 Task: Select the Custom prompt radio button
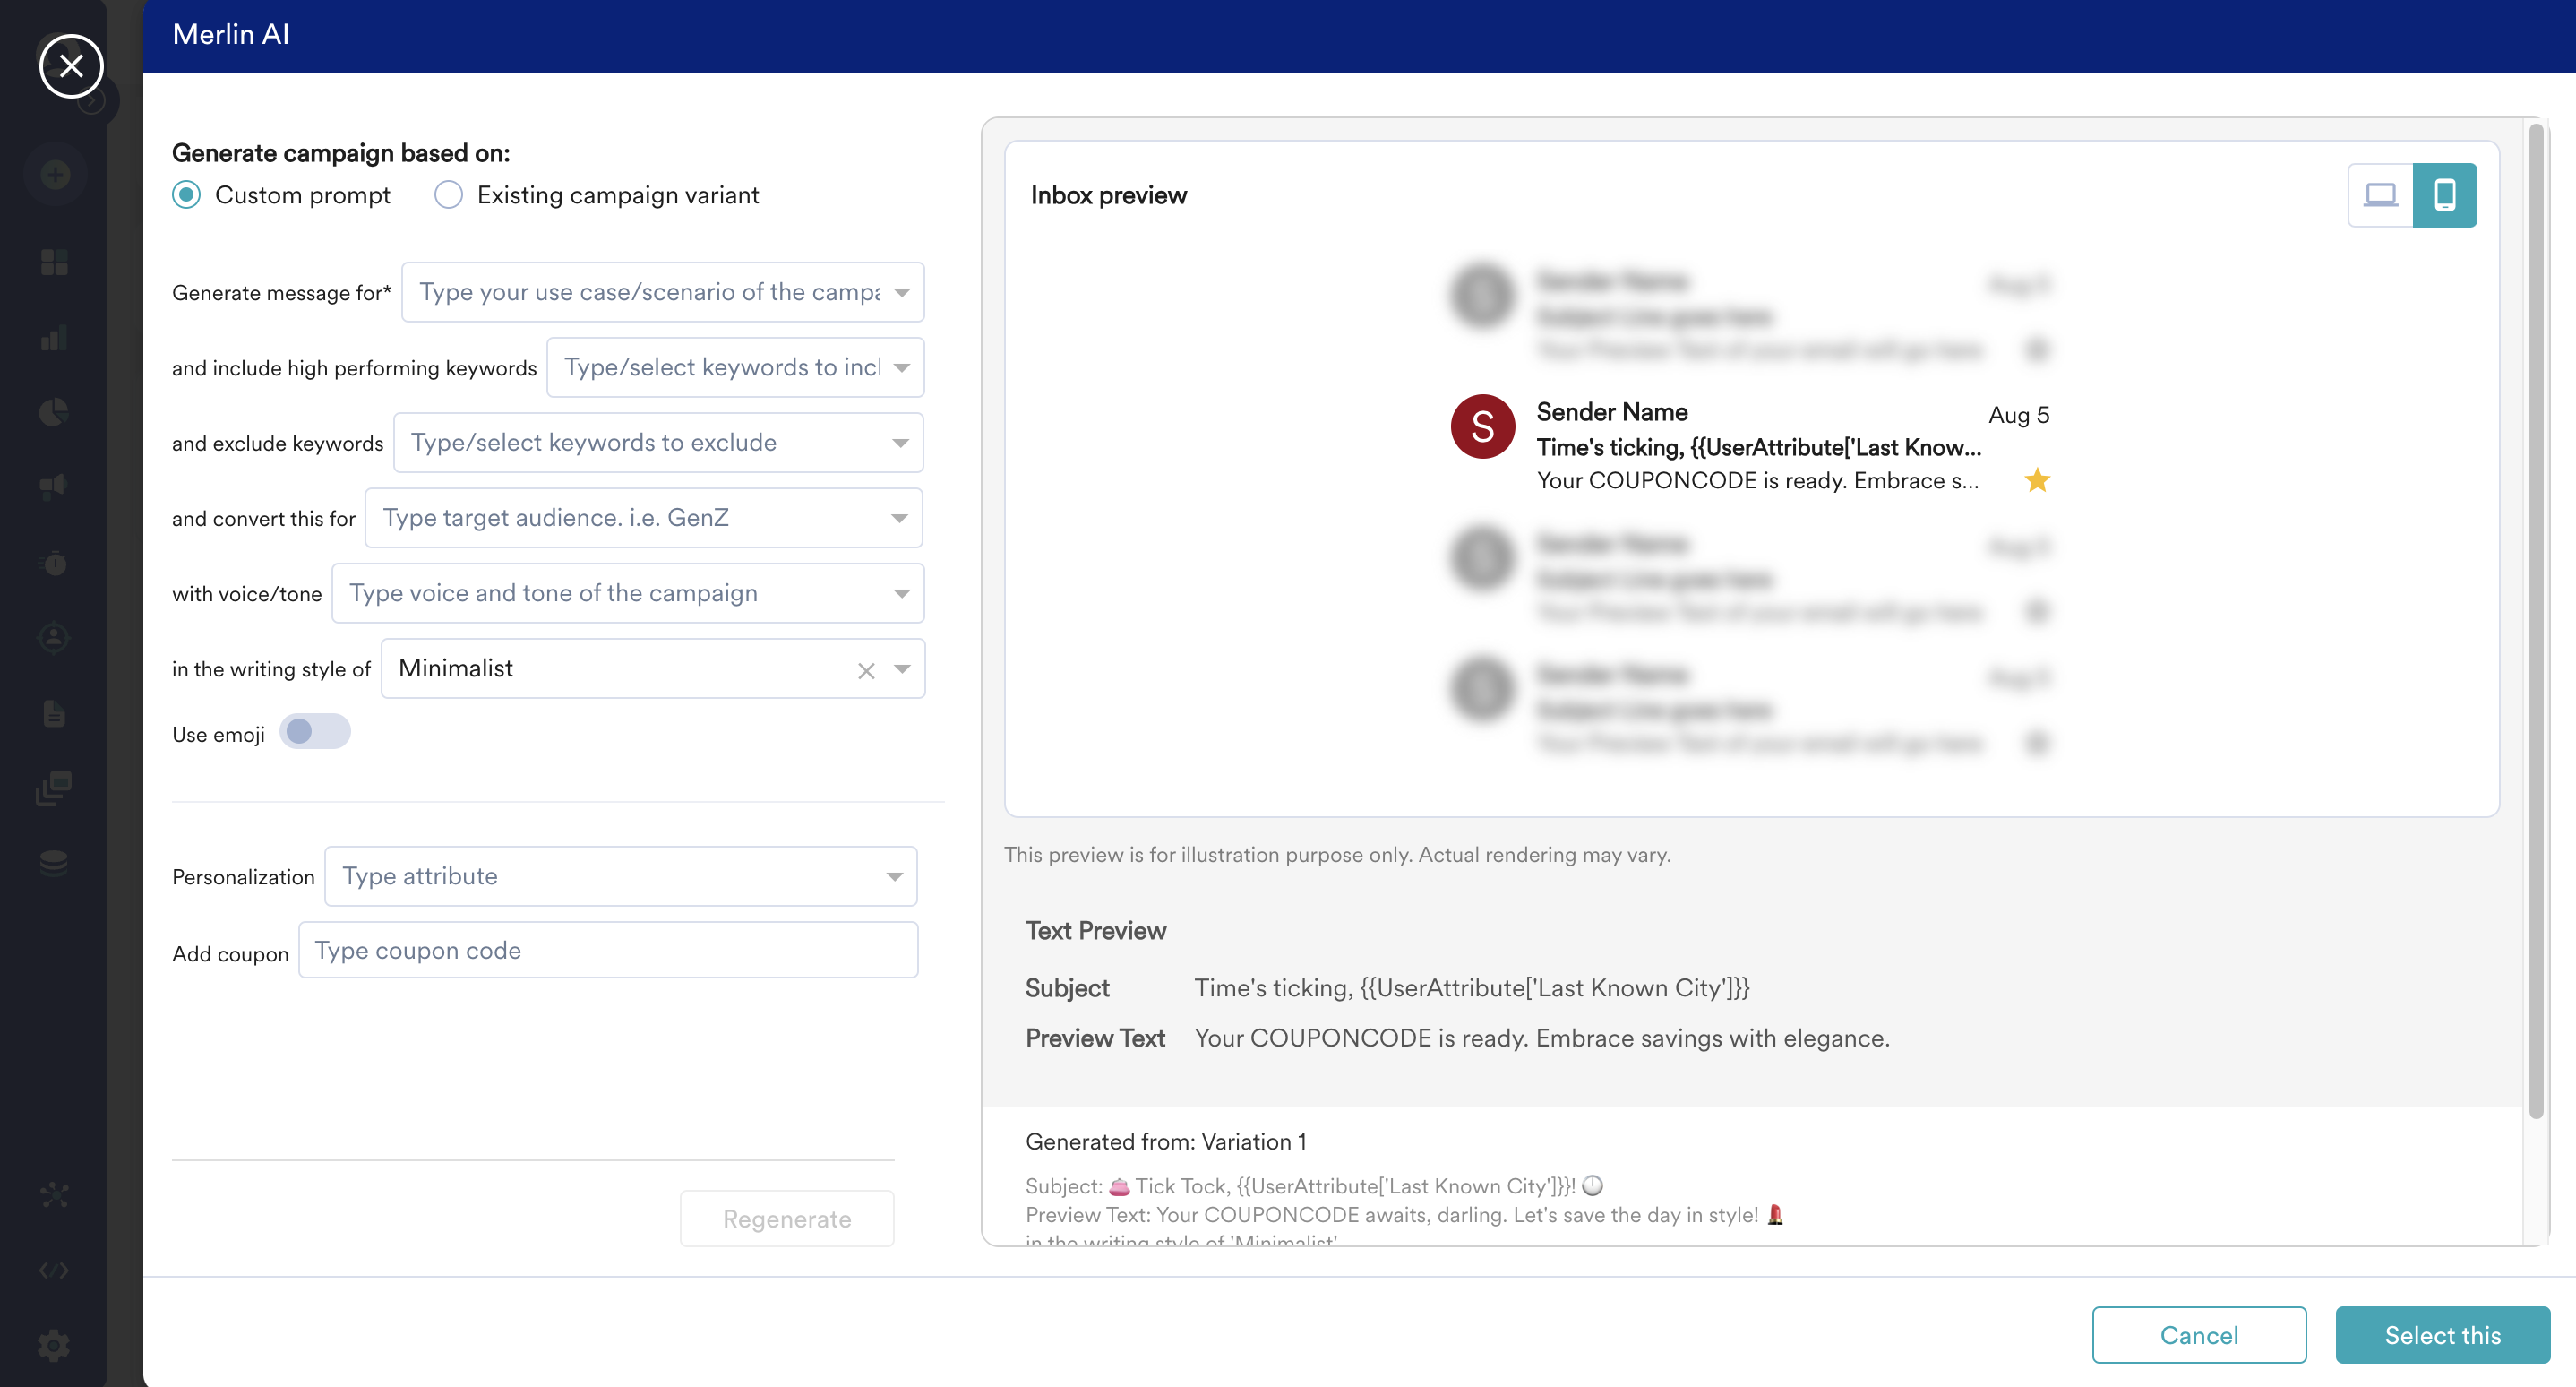point(186,194)
